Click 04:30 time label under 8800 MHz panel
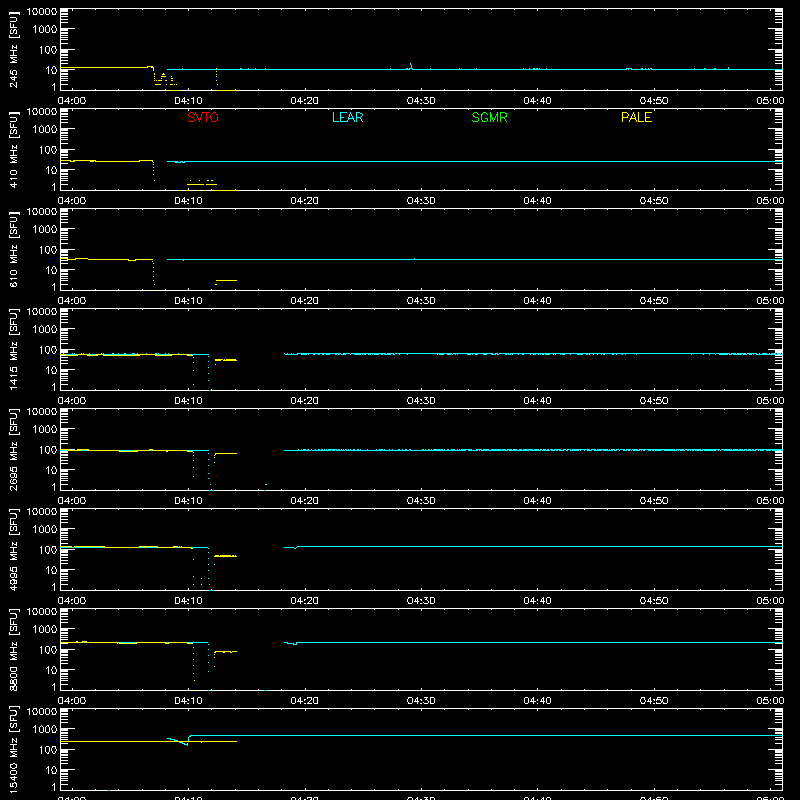 pos(421,701)
